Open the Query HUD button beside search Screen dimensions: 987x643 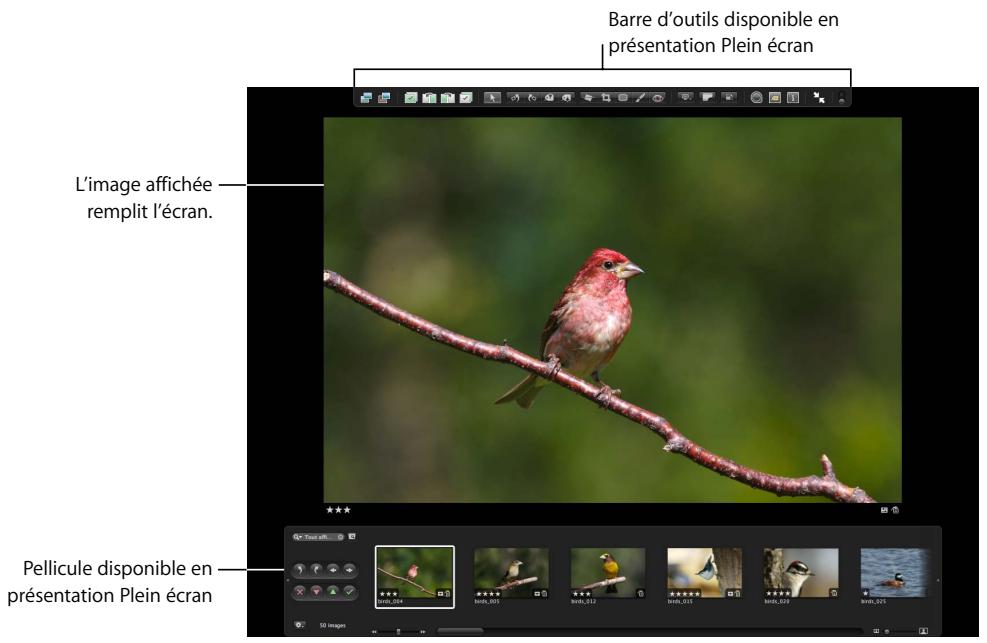[x=352, y=537]
